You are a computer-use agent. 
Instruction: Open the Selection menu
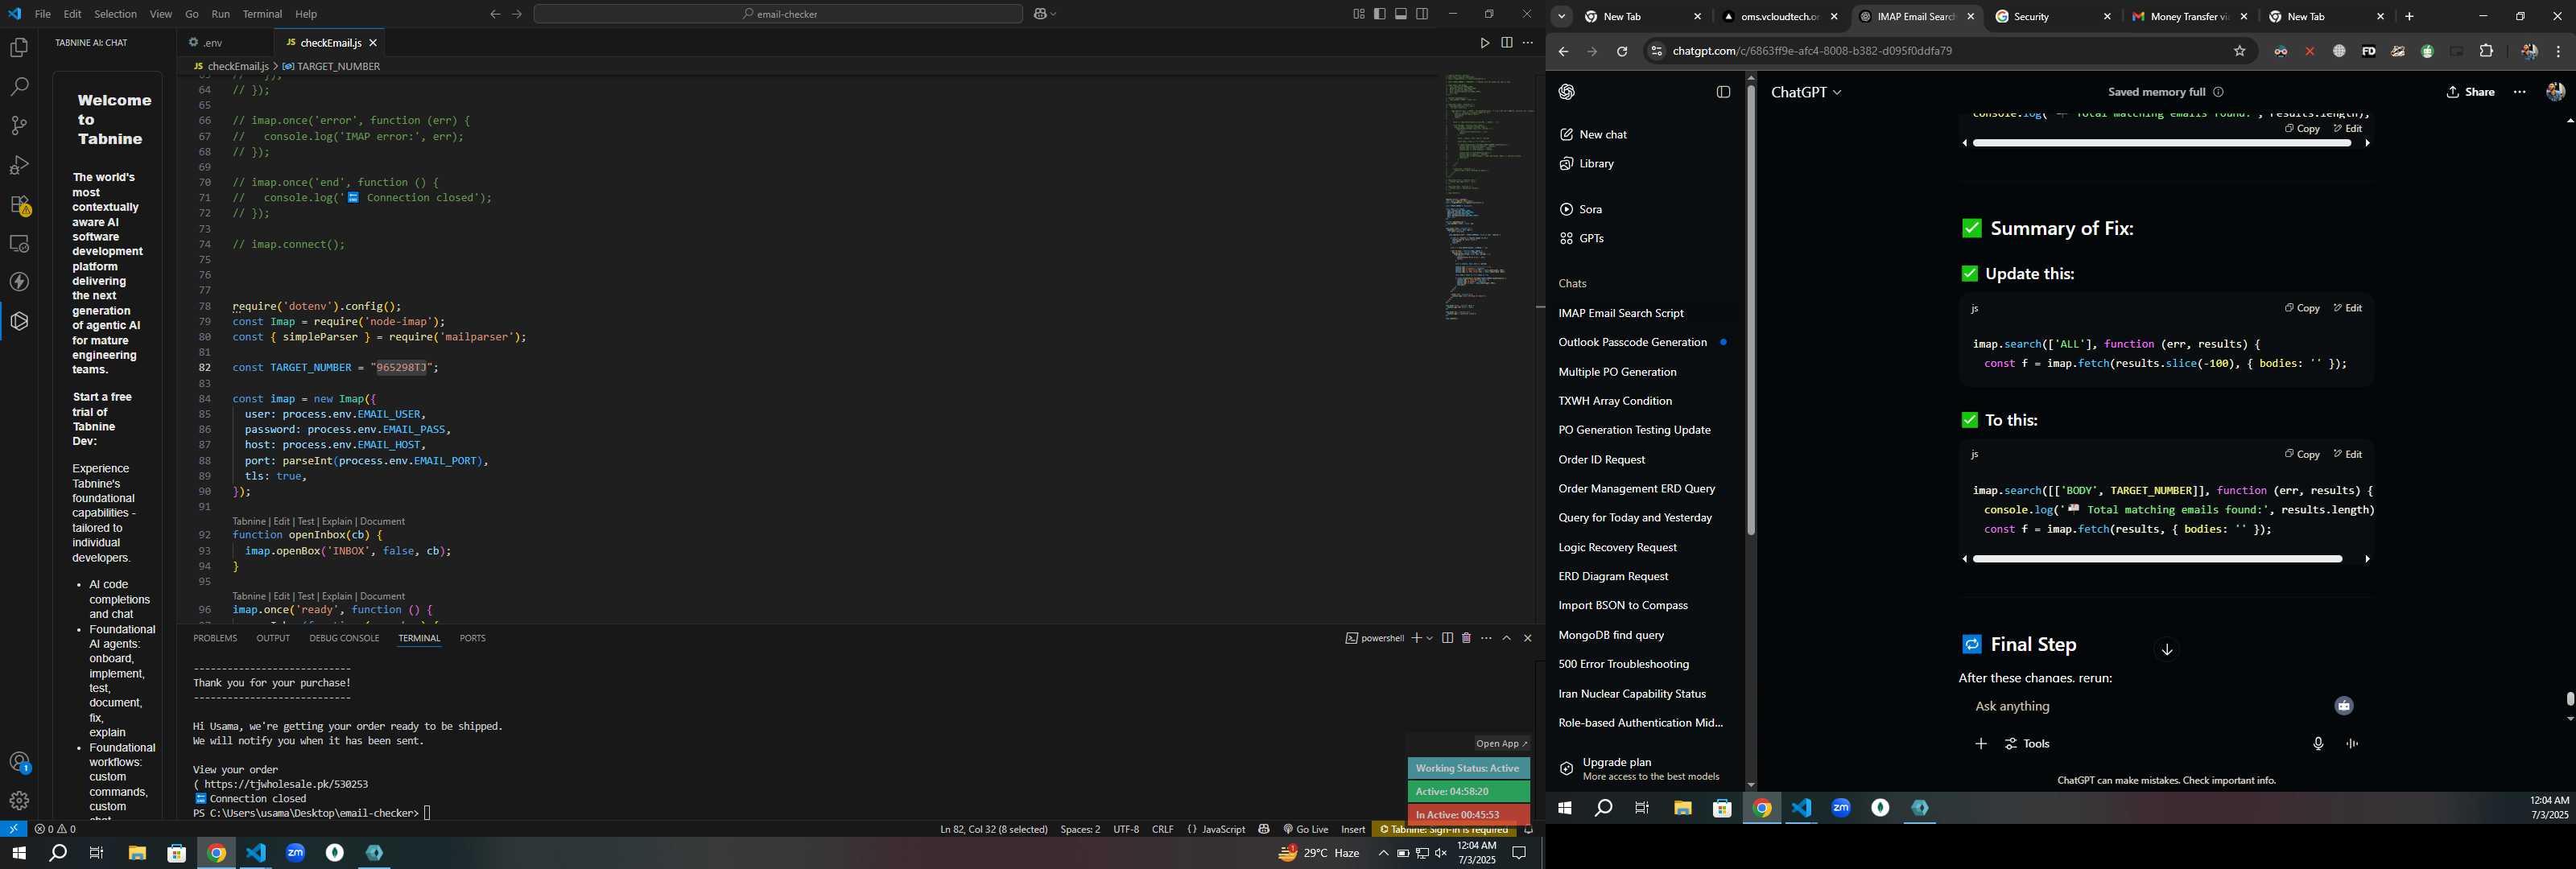(x=115, y=14)
